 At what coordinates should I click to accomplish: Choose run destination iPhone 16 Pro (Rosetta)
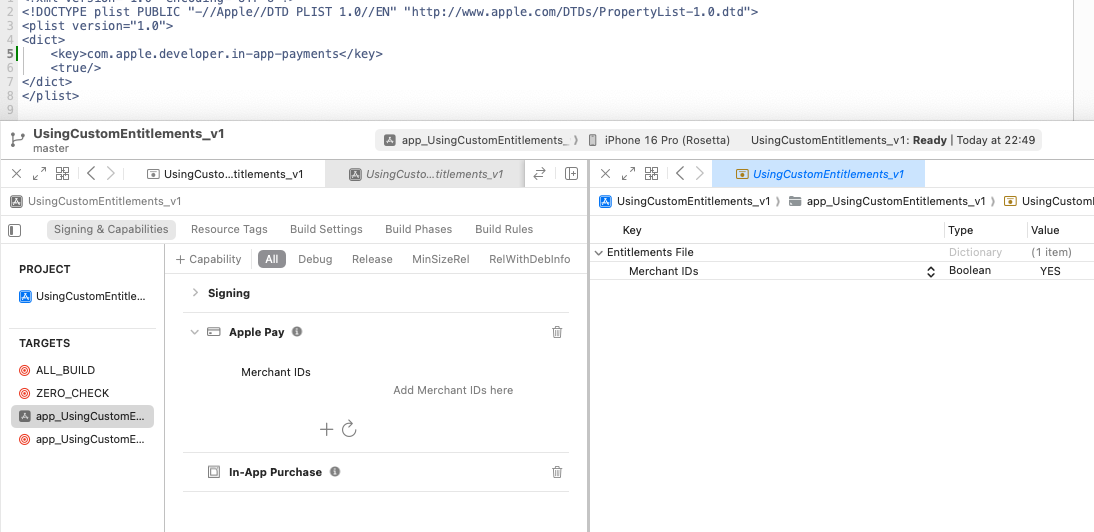point(667,140)
